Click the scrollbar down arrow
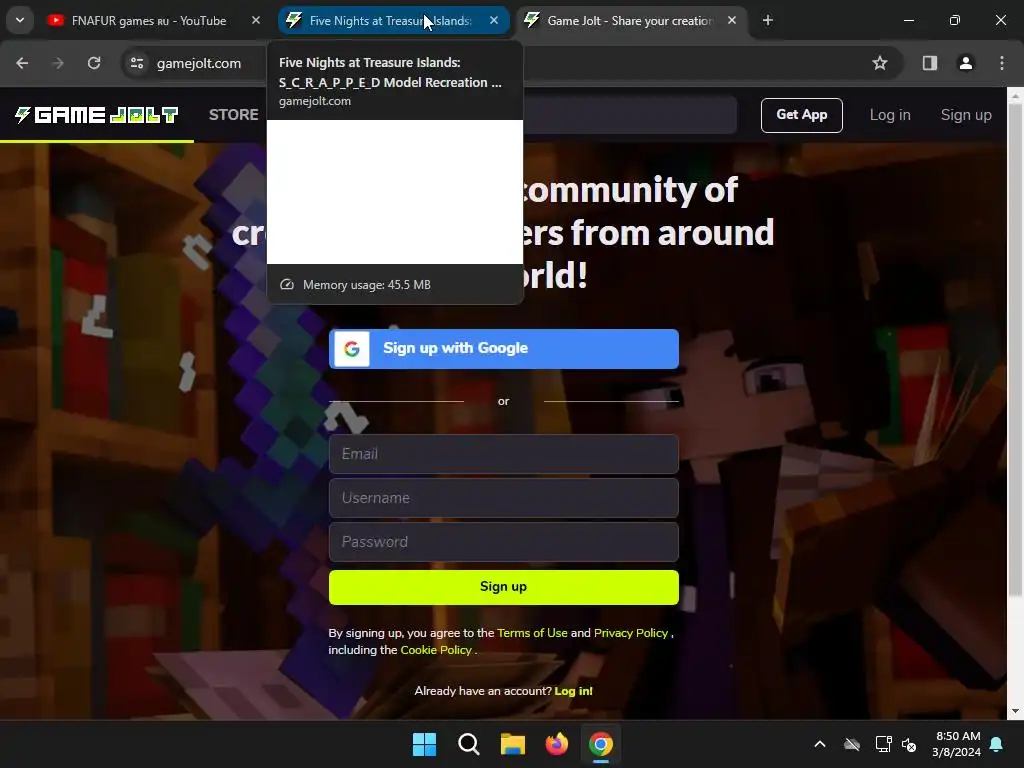The height and width of the screenshot is (768, 1024). (x=1015, y=711)
